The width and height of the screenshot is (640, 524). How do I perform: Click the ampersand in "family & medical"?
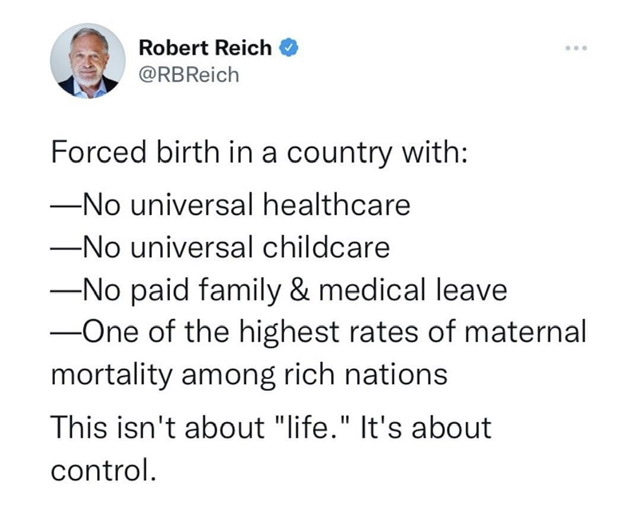tap(300, 290)
